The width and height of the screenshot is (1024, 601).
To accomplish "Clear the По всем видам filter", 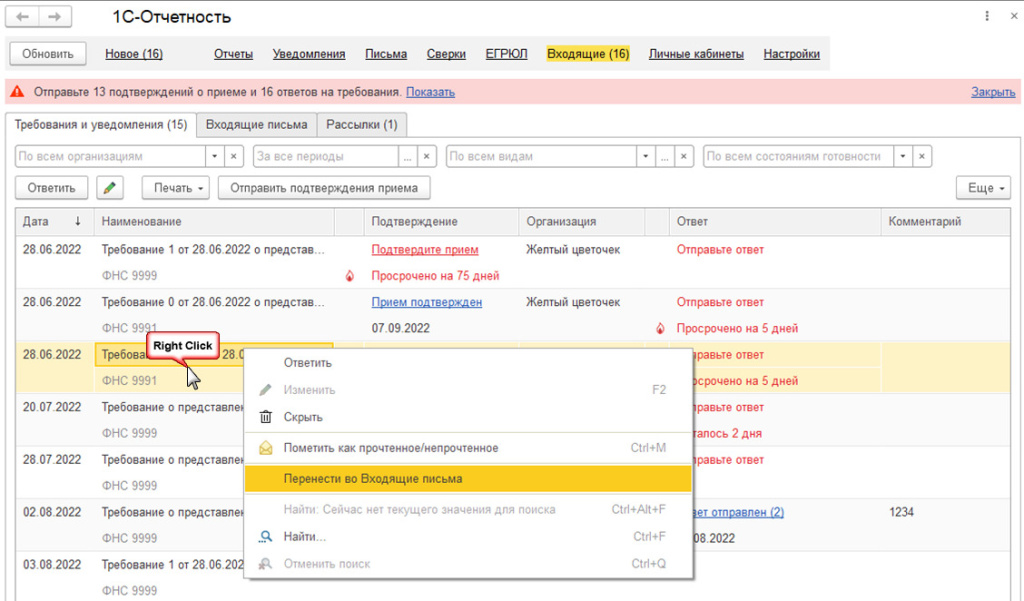I will [684, 156].
